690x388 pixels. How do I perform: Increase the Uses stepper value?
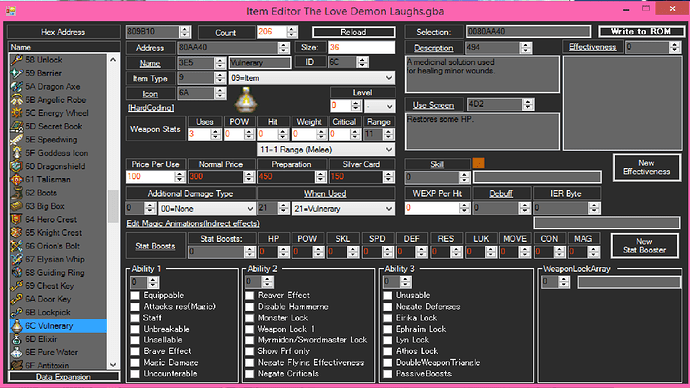(216, 132)
